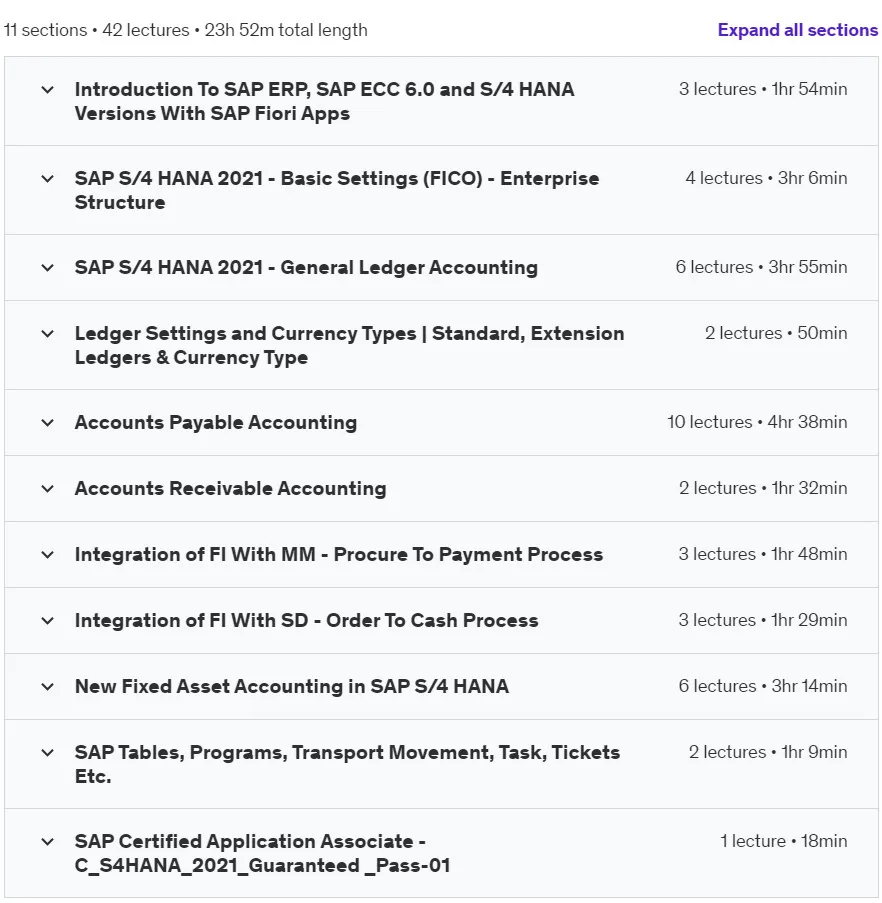The height and width of the screenshot is (903, 882).
Task: Click the '3 lectures • 1hr 48min' text
Action: (x=763, y=554)
